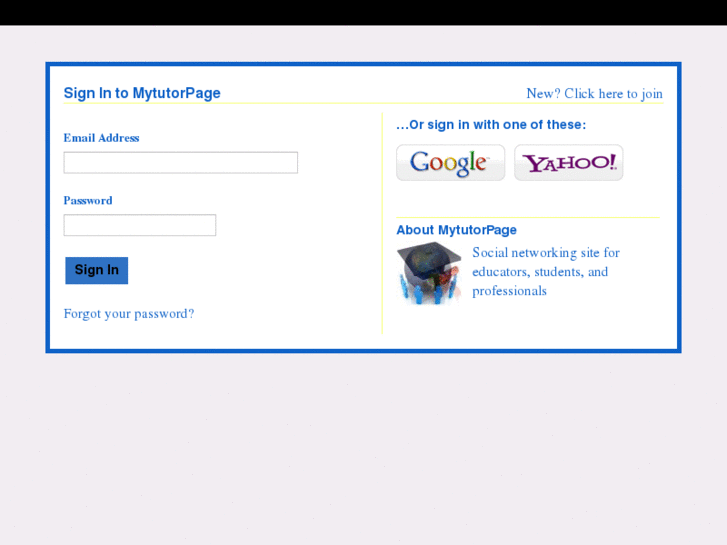The height and width of the screenshot is (545, 727).
Task: Follow the New? Click here to join link
Action: [x=594, y=94]
